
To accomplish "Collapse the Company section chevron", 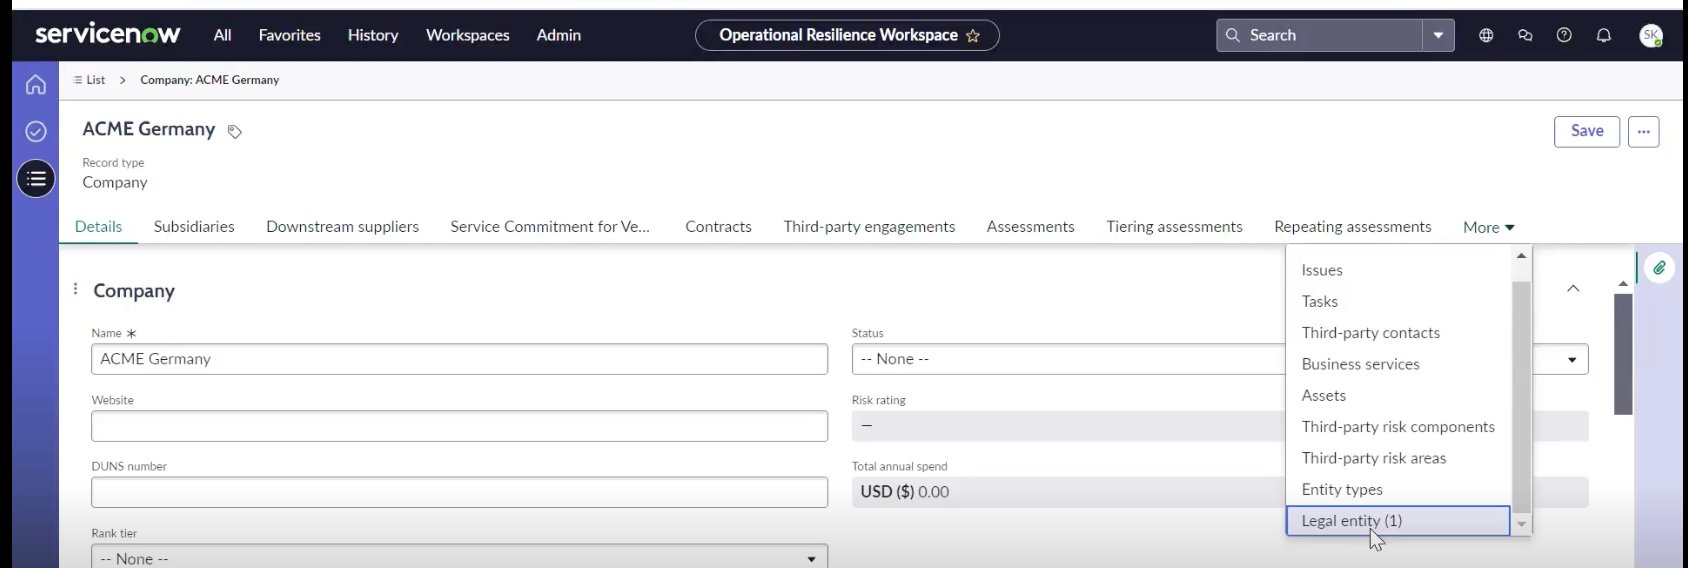I will click(x=1573, y=289).
